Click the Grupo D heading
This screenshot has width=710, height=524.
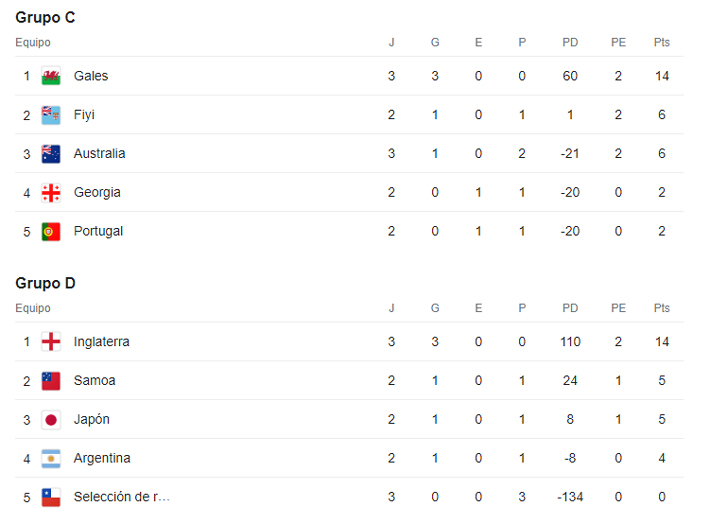(45, 284)
